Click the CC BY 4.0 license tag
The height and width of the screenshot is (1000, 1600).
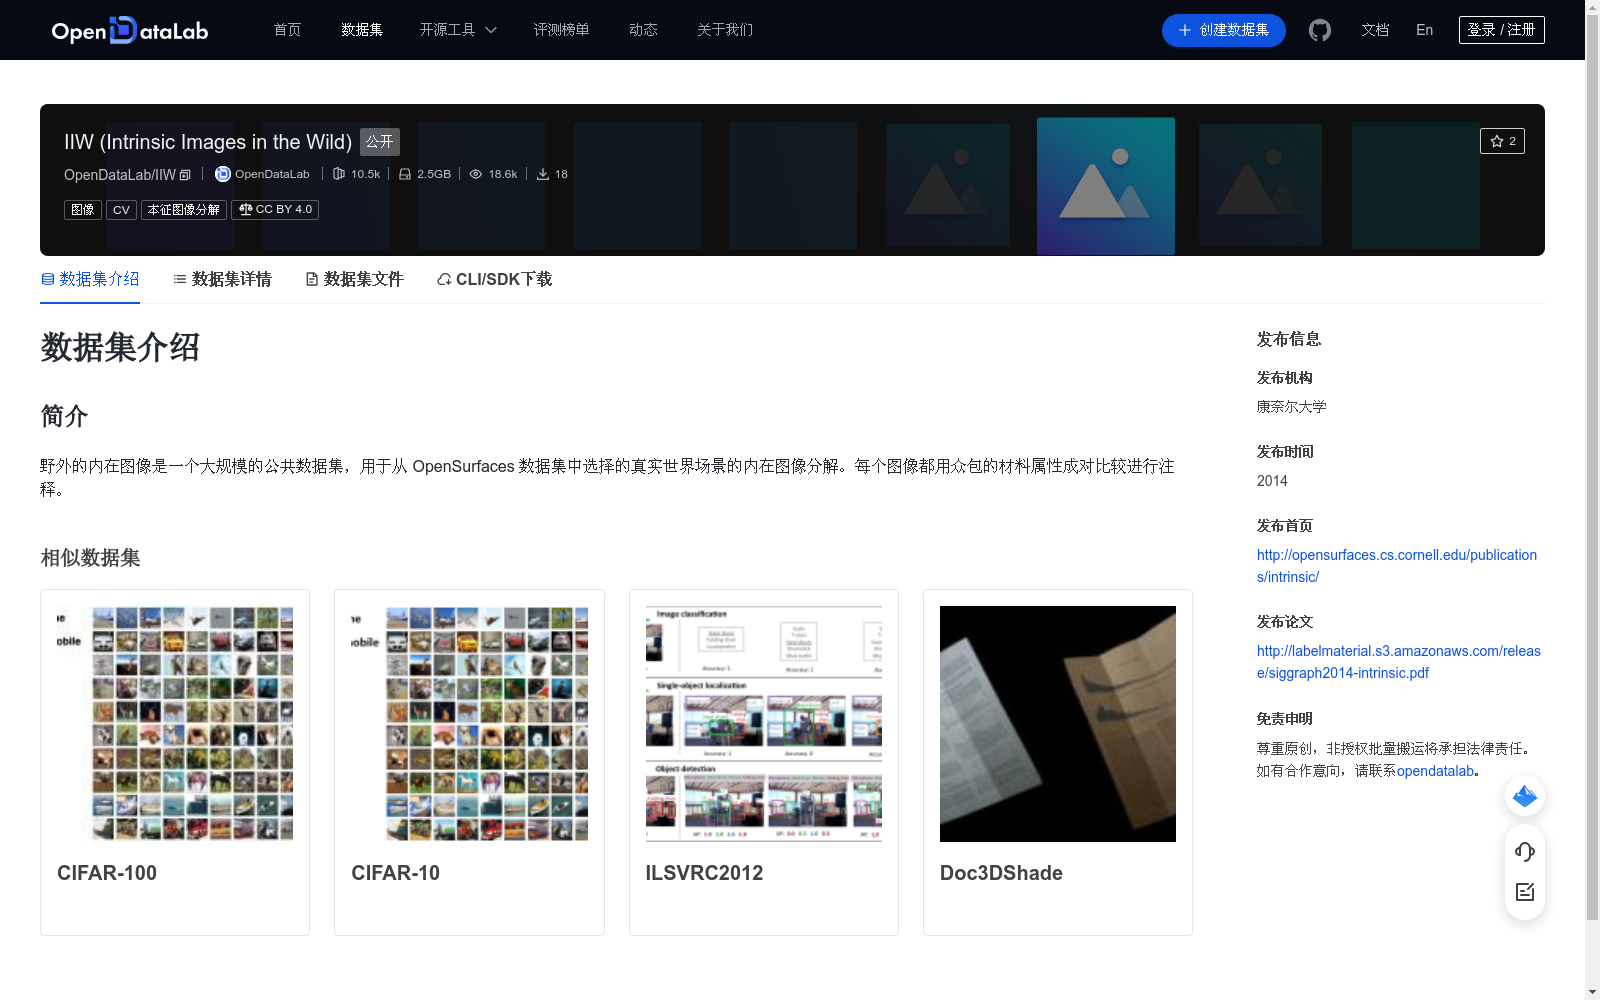[x=275, y=210]
